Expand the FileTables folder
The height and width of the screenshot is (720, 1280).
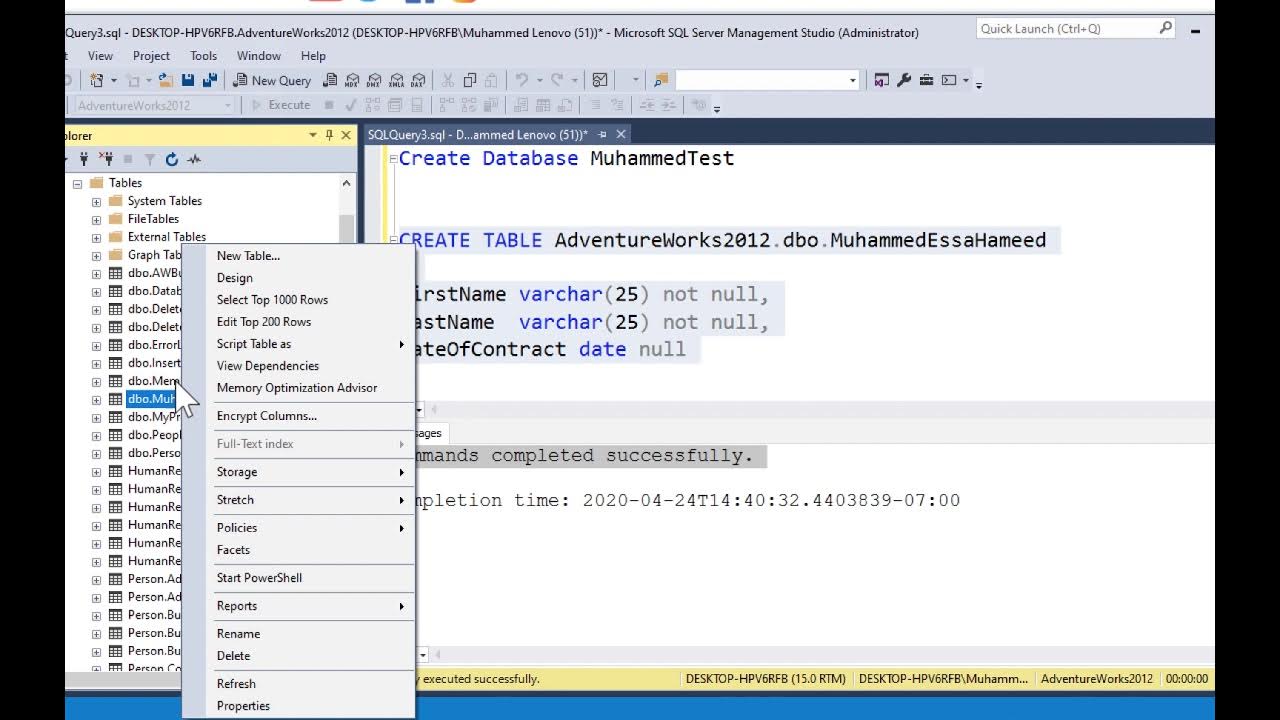96,219
